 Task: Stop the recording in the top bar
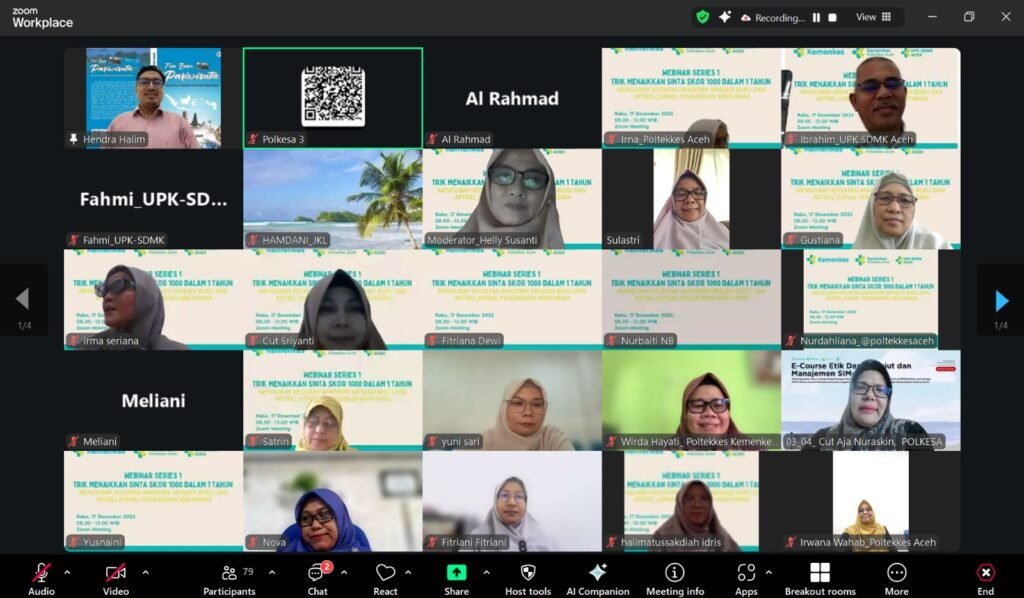pyautogui.click(x=832, y=17)
